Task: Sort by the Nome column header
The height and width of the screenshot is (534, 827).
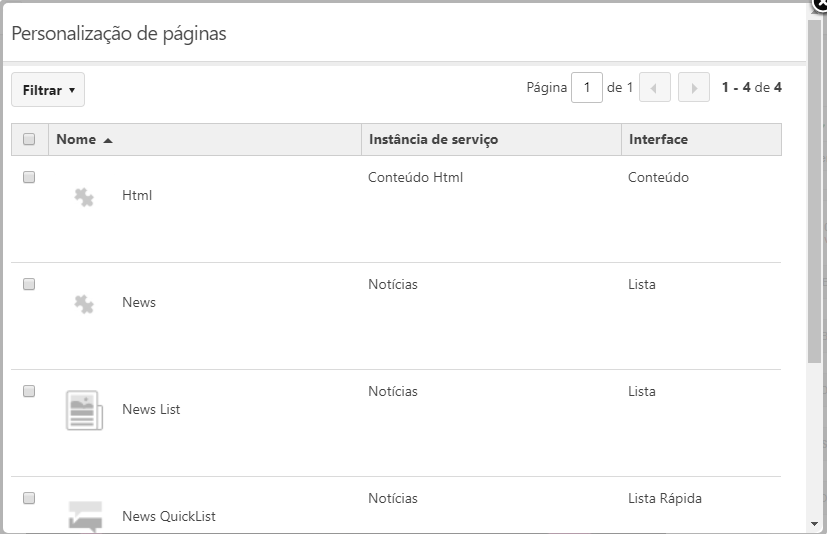Action: (x=205, y=139)
